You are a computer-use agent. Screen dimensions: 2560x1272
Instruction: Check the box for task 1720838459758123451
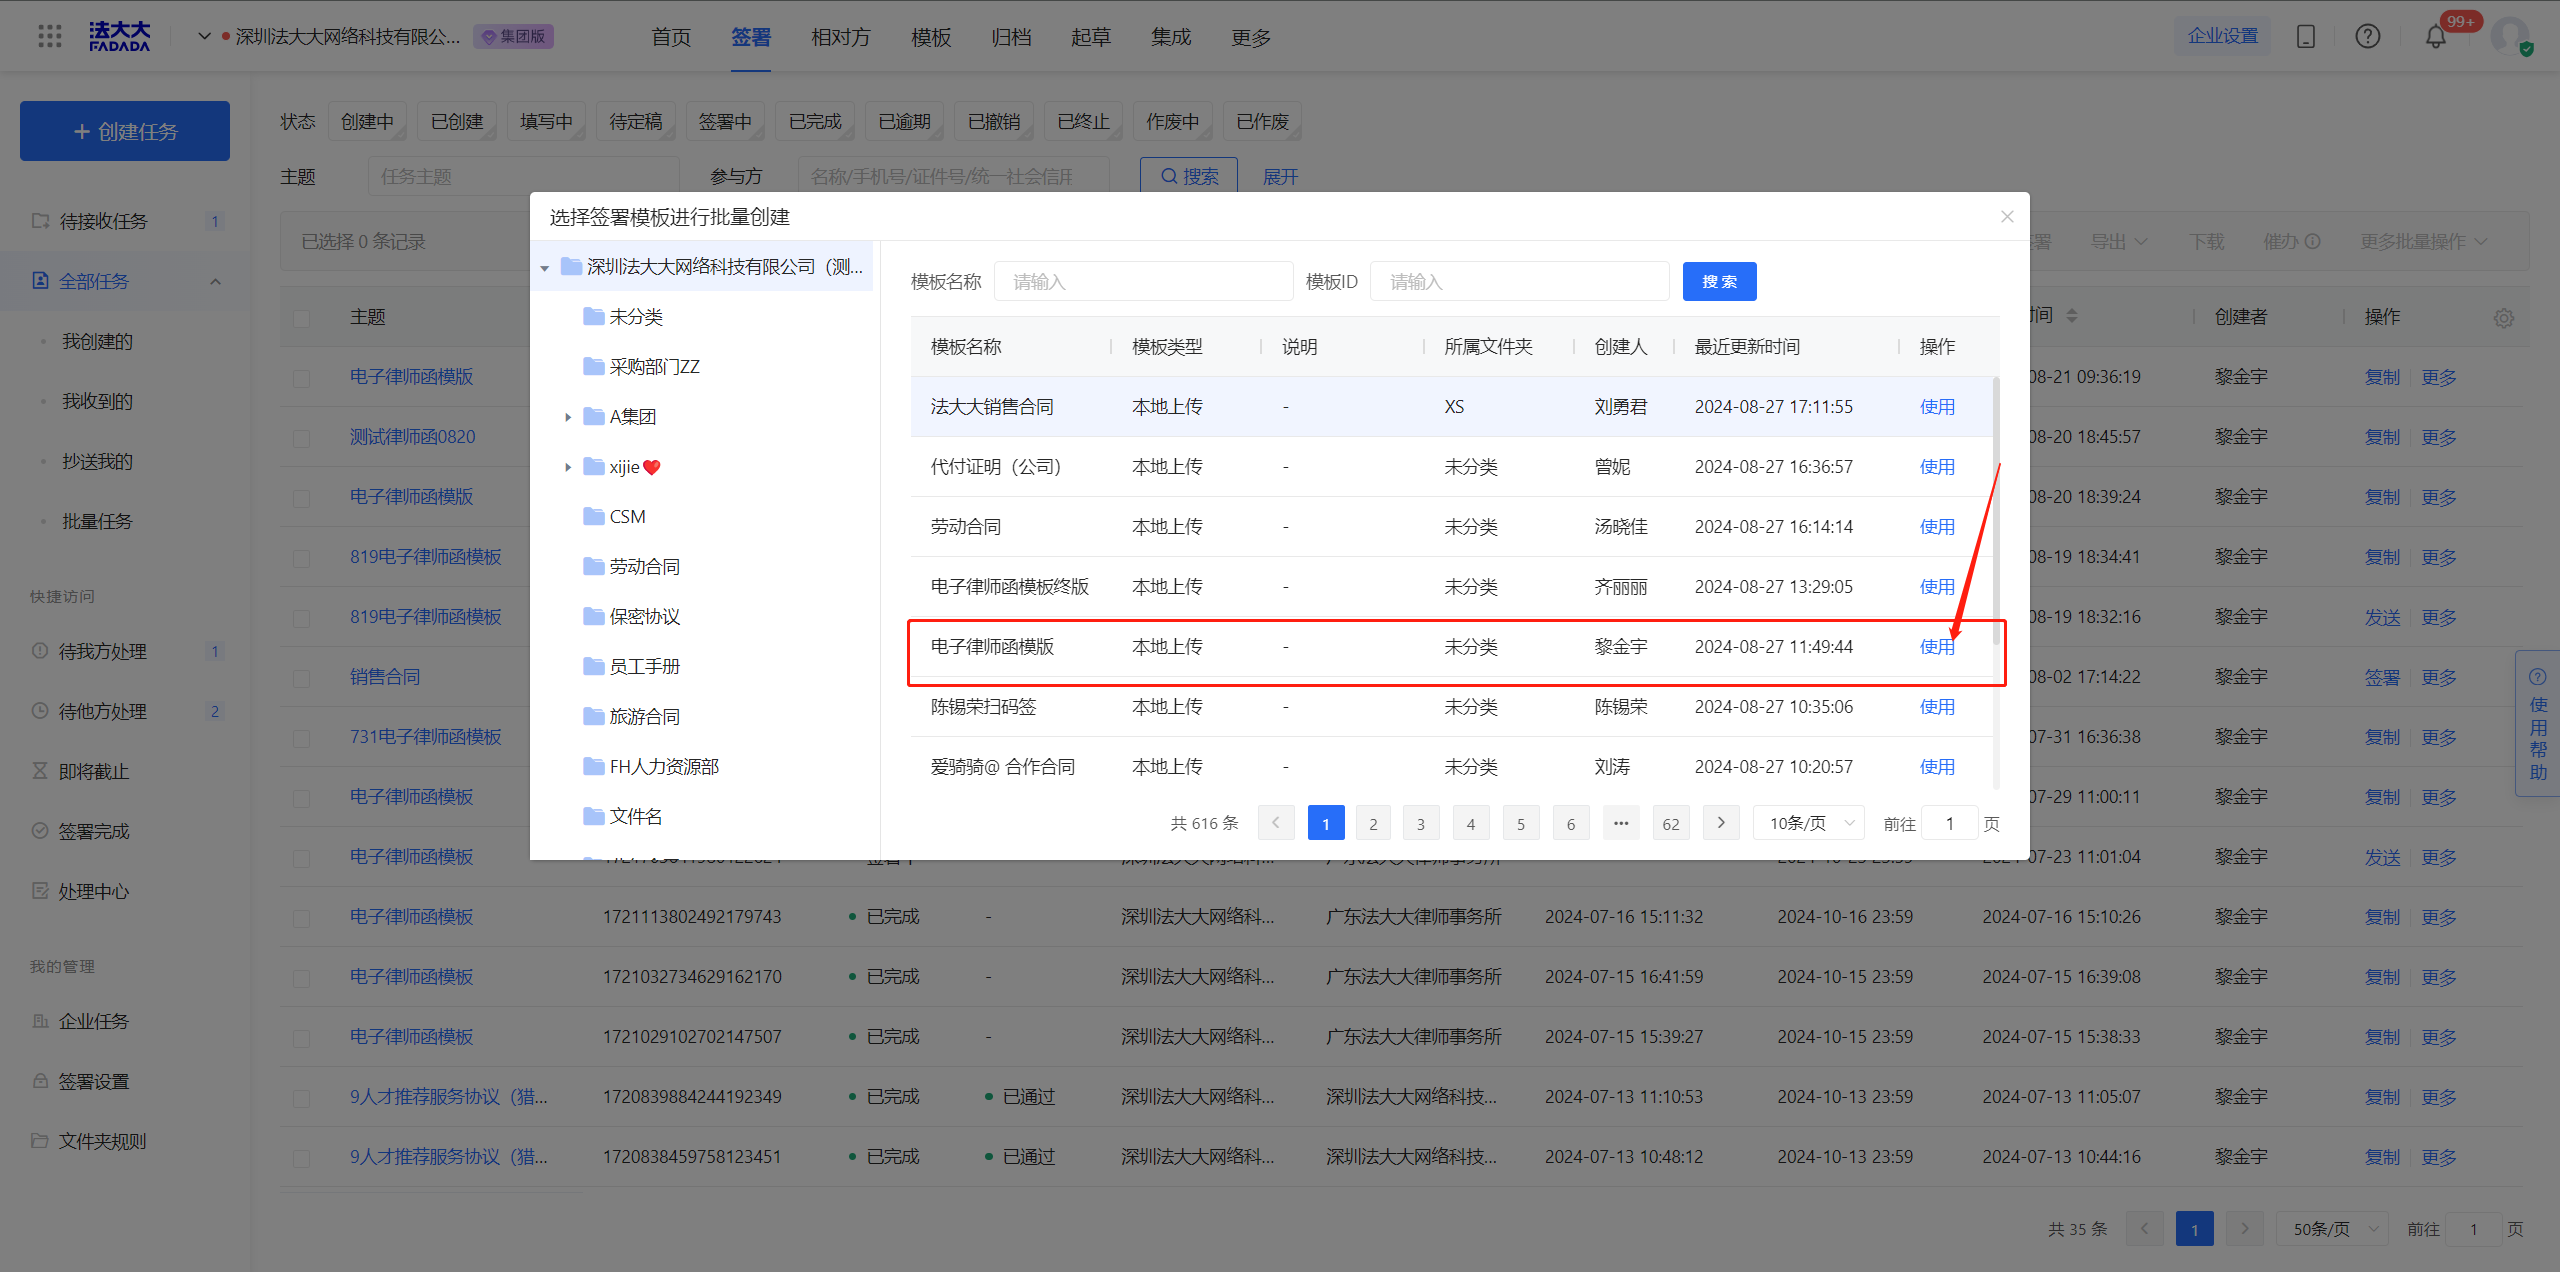click(x=301, y=1158)
